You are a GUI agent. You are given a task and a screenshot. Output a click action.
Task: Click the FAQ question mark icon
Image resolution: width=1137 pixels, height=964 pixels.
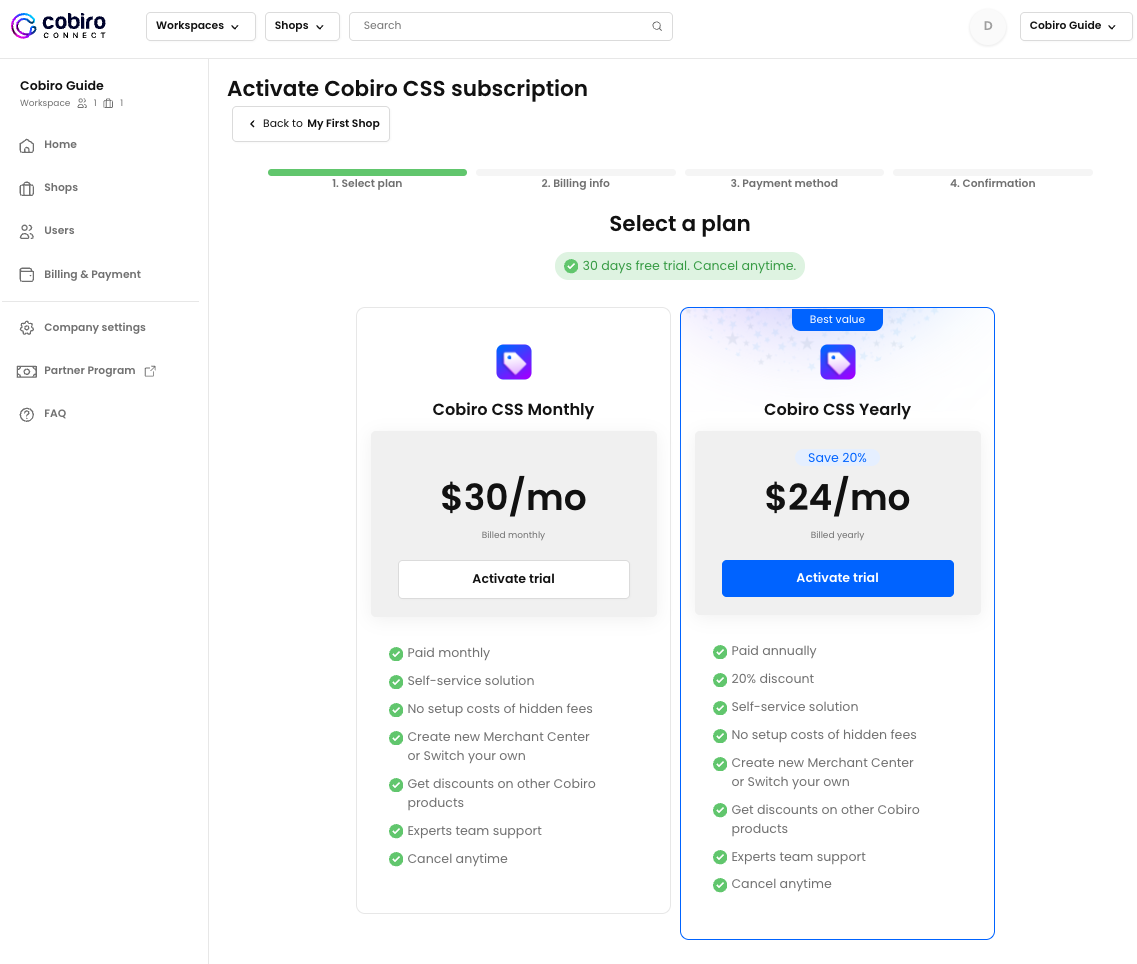pyautogui.click(x=27, y=414)
